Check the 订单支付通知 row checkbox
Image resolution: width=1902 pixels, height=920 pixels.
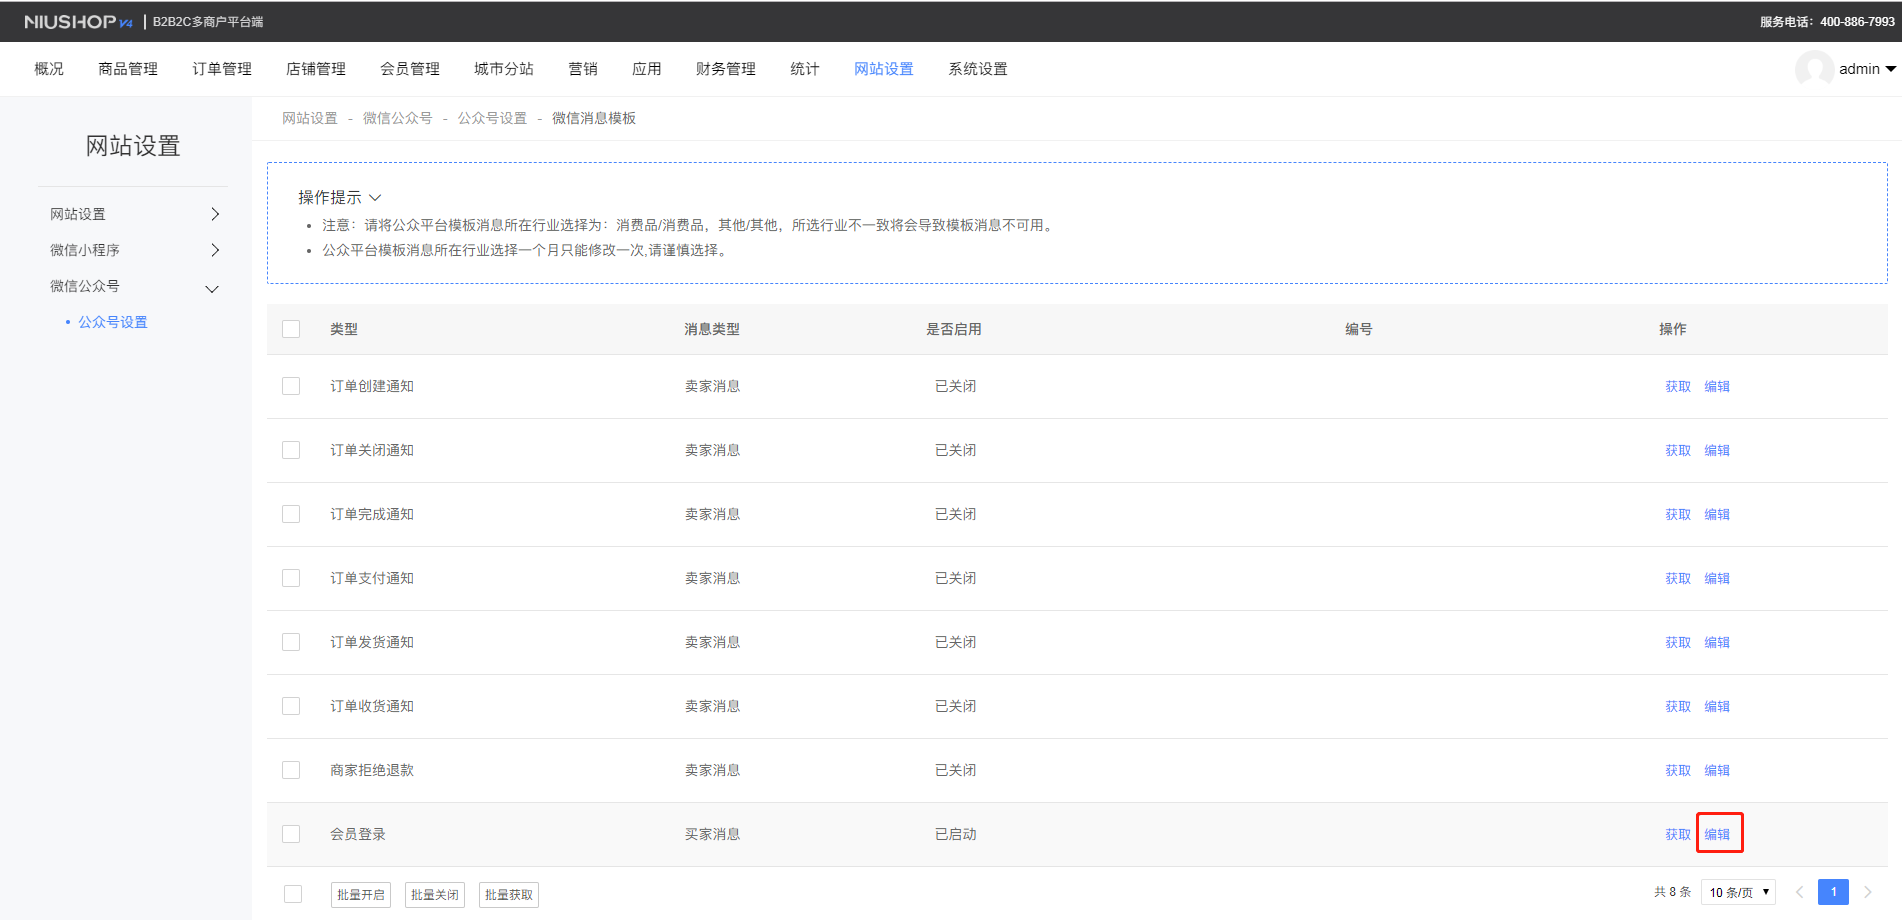(x=291, y=578)
